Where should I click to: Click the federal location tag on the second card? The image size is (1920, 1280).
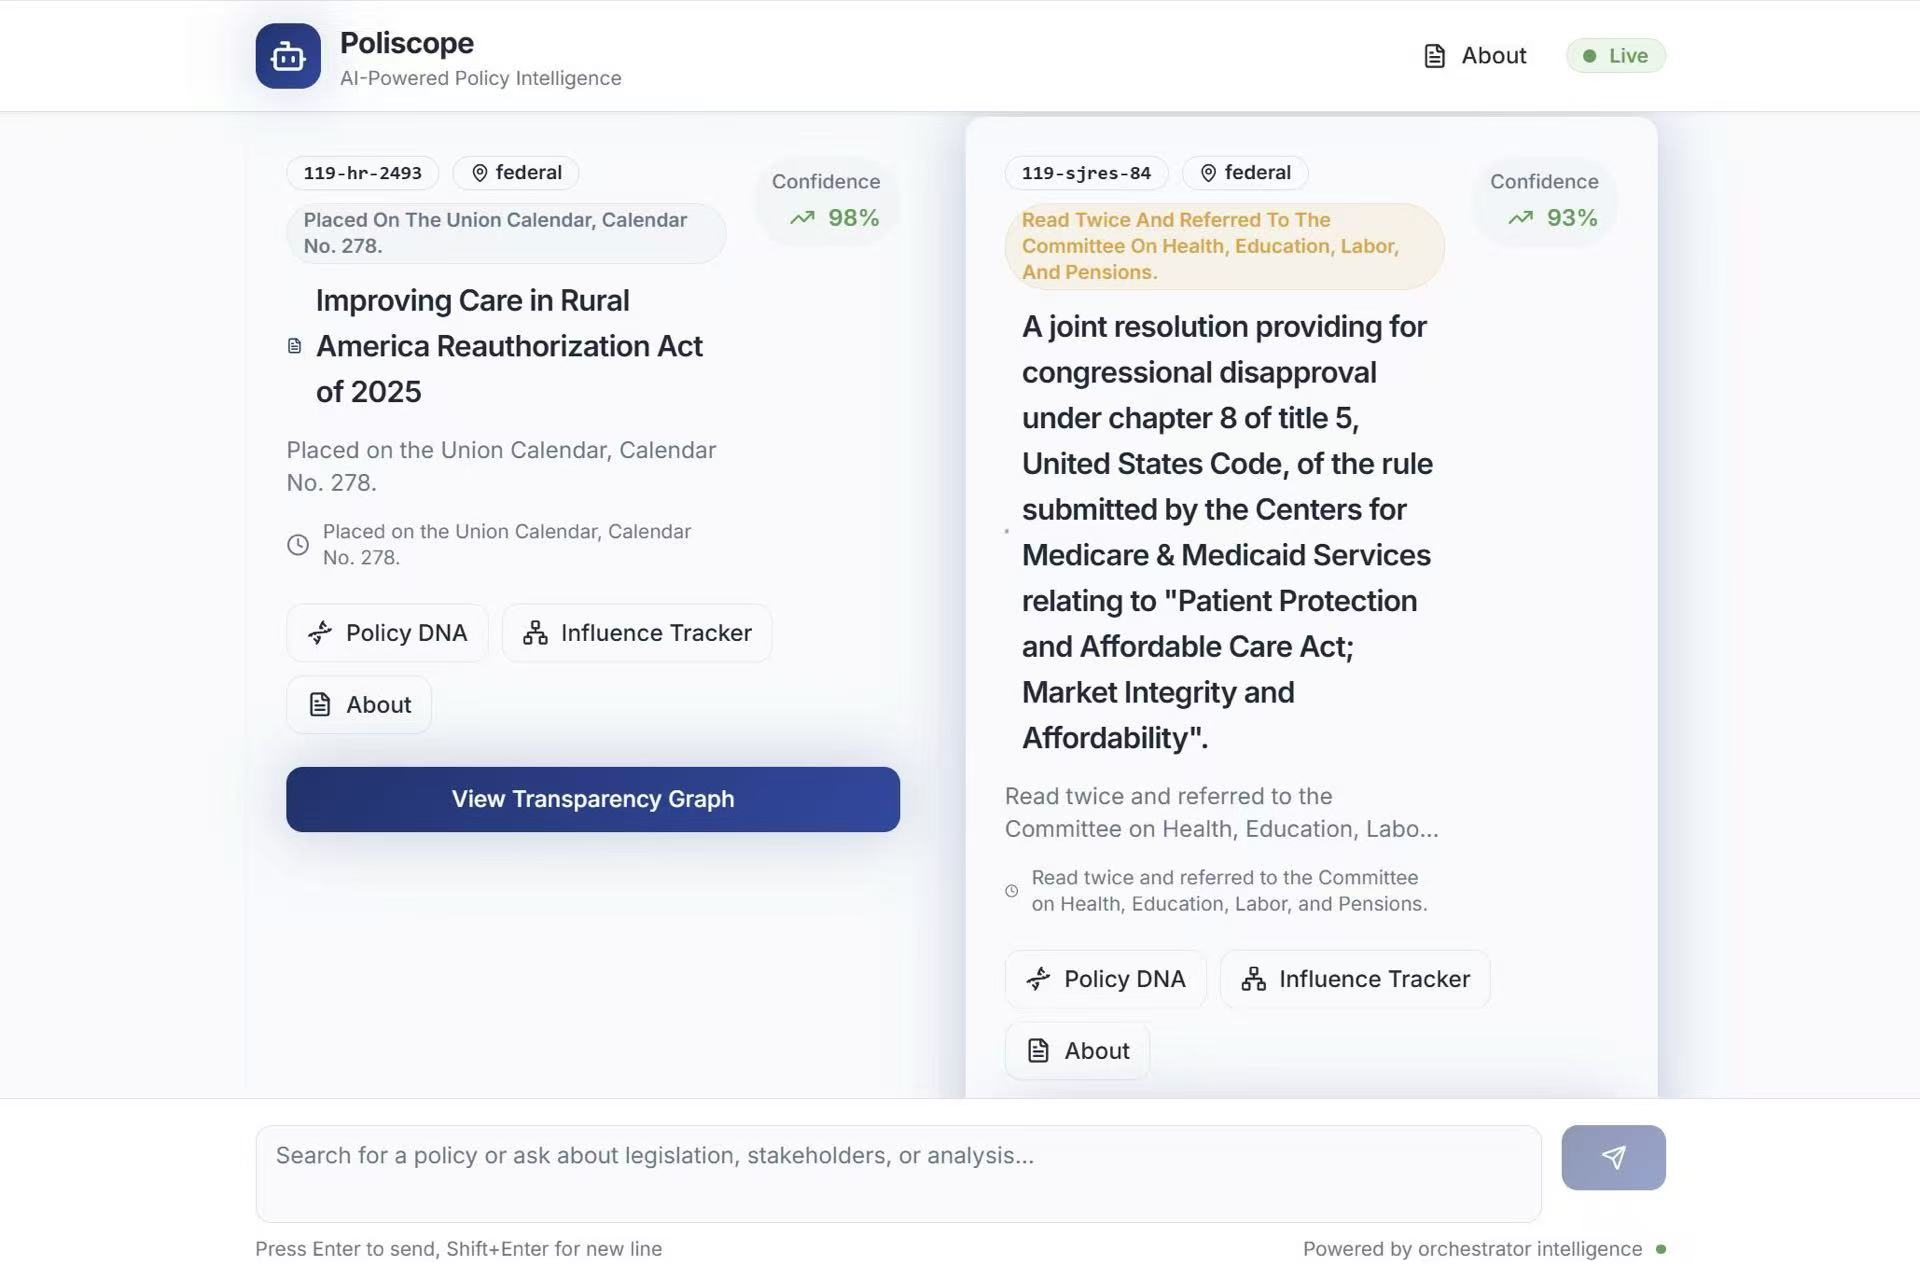[x=1245, y=173]
